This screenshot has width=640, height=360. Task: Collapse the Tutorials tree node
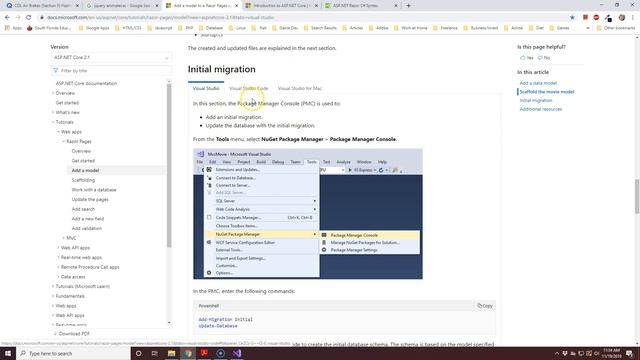pyautogui.click(x=53, y=122)
